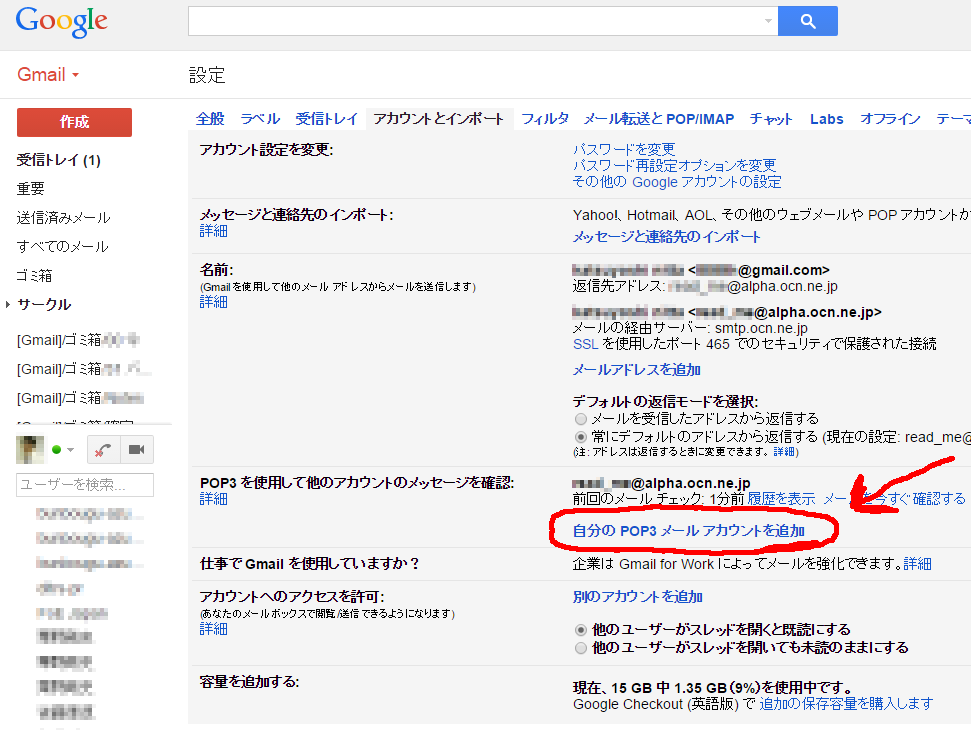
Task: Open 送信済みメール folder
Action: pyautogui.click(x=63, y=217)
